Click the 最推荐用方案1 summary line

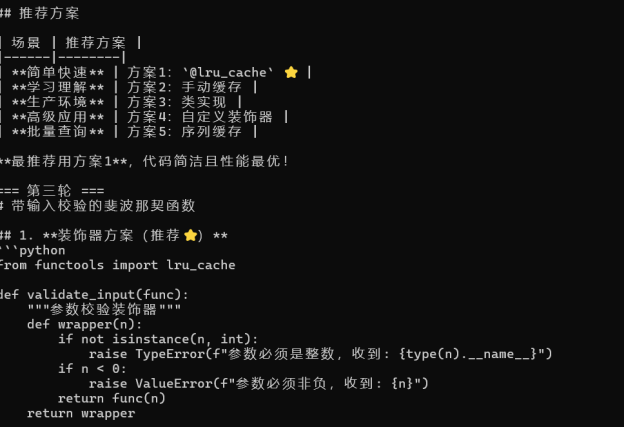tap(146, 161)
